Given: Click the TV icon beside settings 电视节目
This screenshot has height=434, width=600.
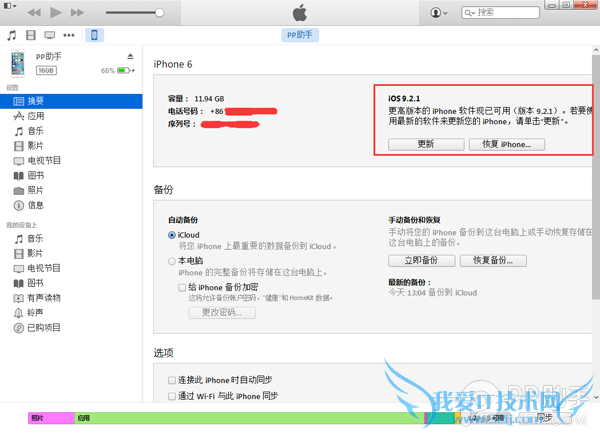Looking at the screenshot, I should pyautogui.click(x=19, y=161).
